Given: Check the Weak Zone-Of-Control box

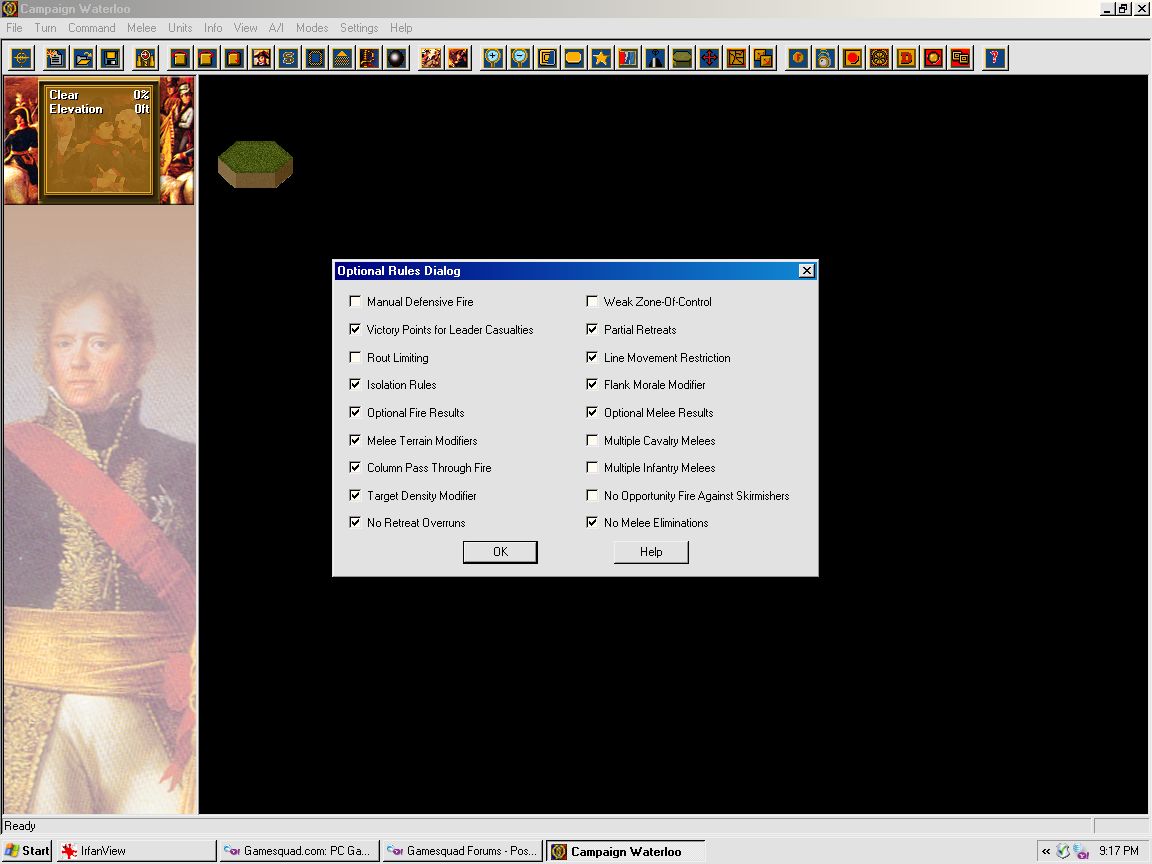Looking at the screenshot, I should click(592, 302).
